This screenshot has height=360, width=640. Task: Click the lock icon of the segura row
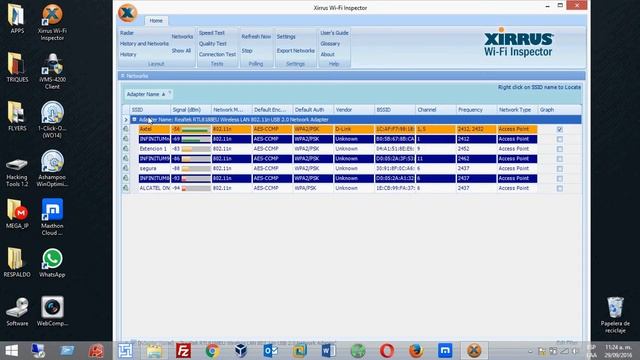coord(126,168)
